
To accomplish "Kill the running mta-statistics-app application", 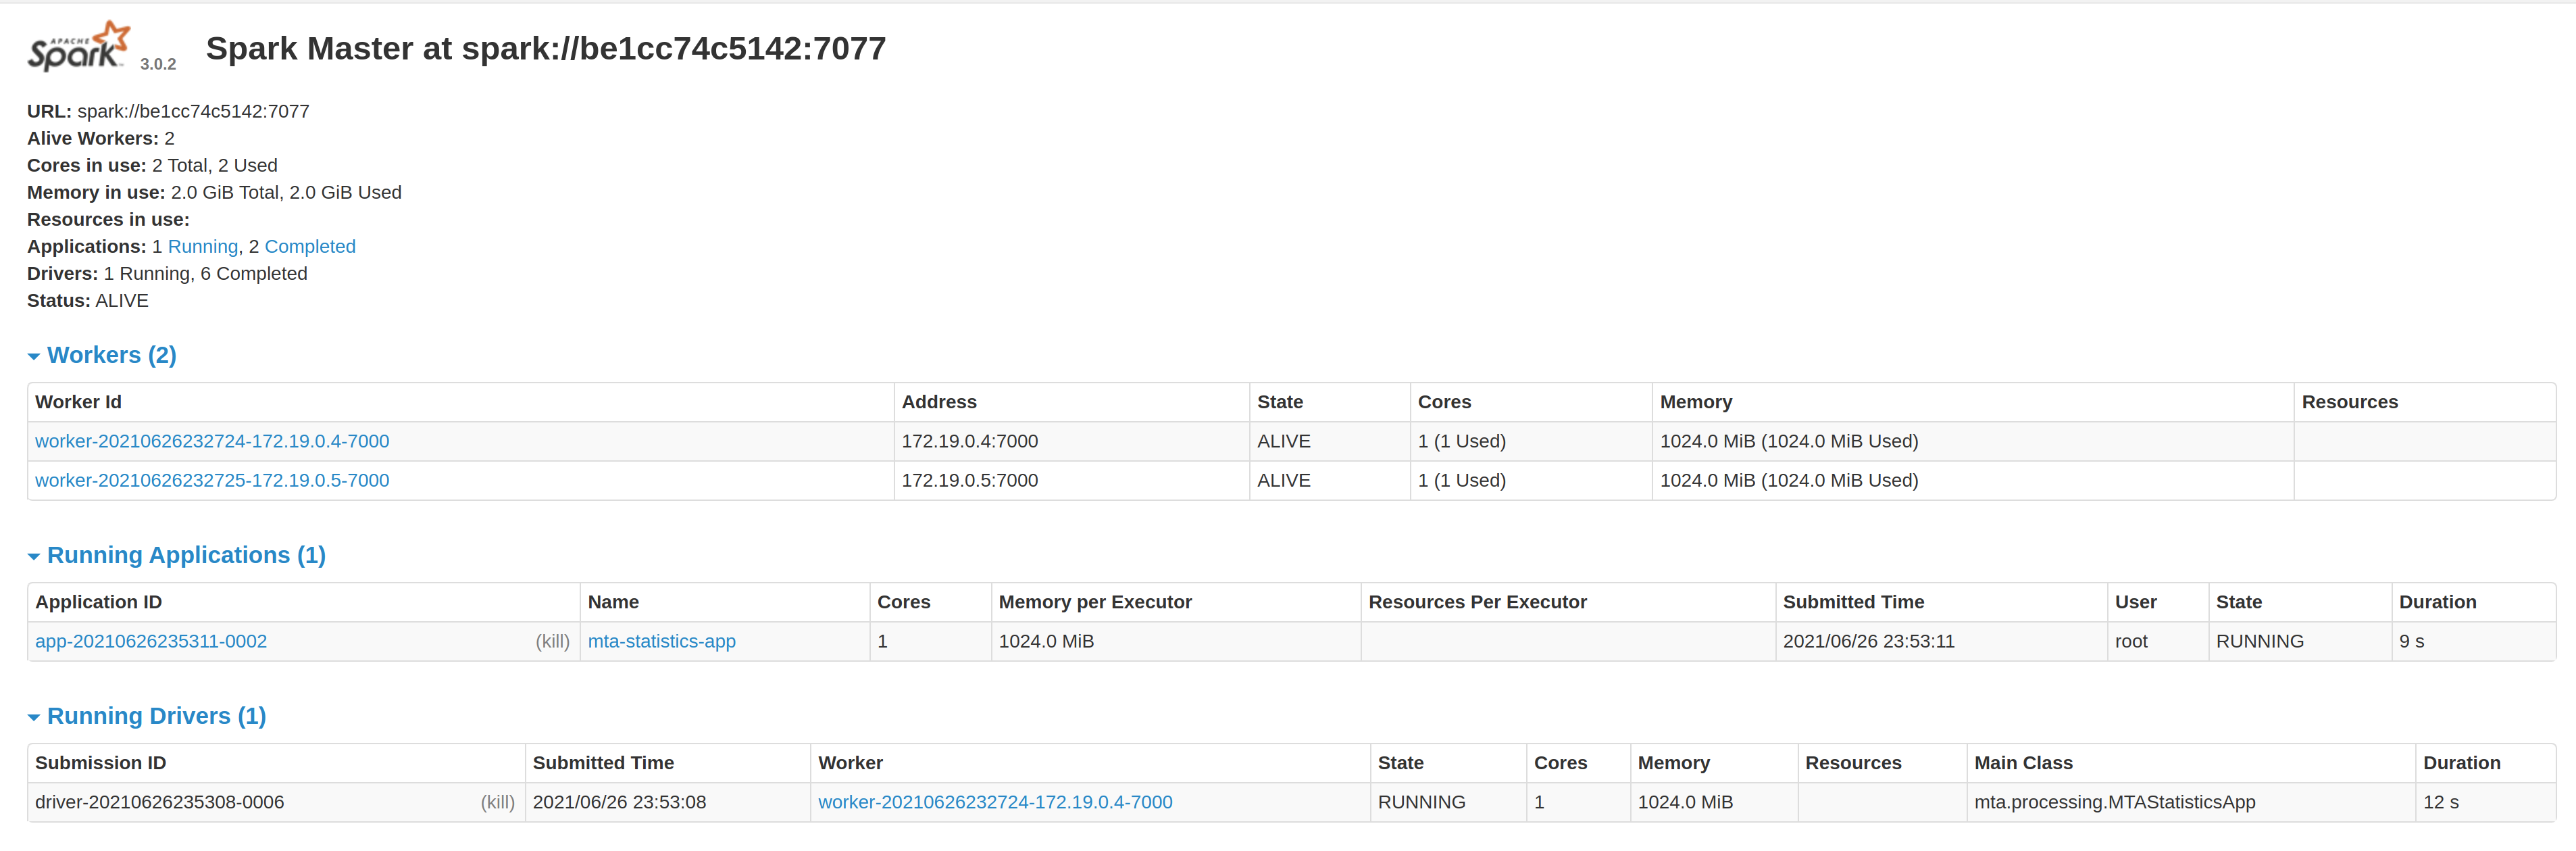I will click(552, 642).
